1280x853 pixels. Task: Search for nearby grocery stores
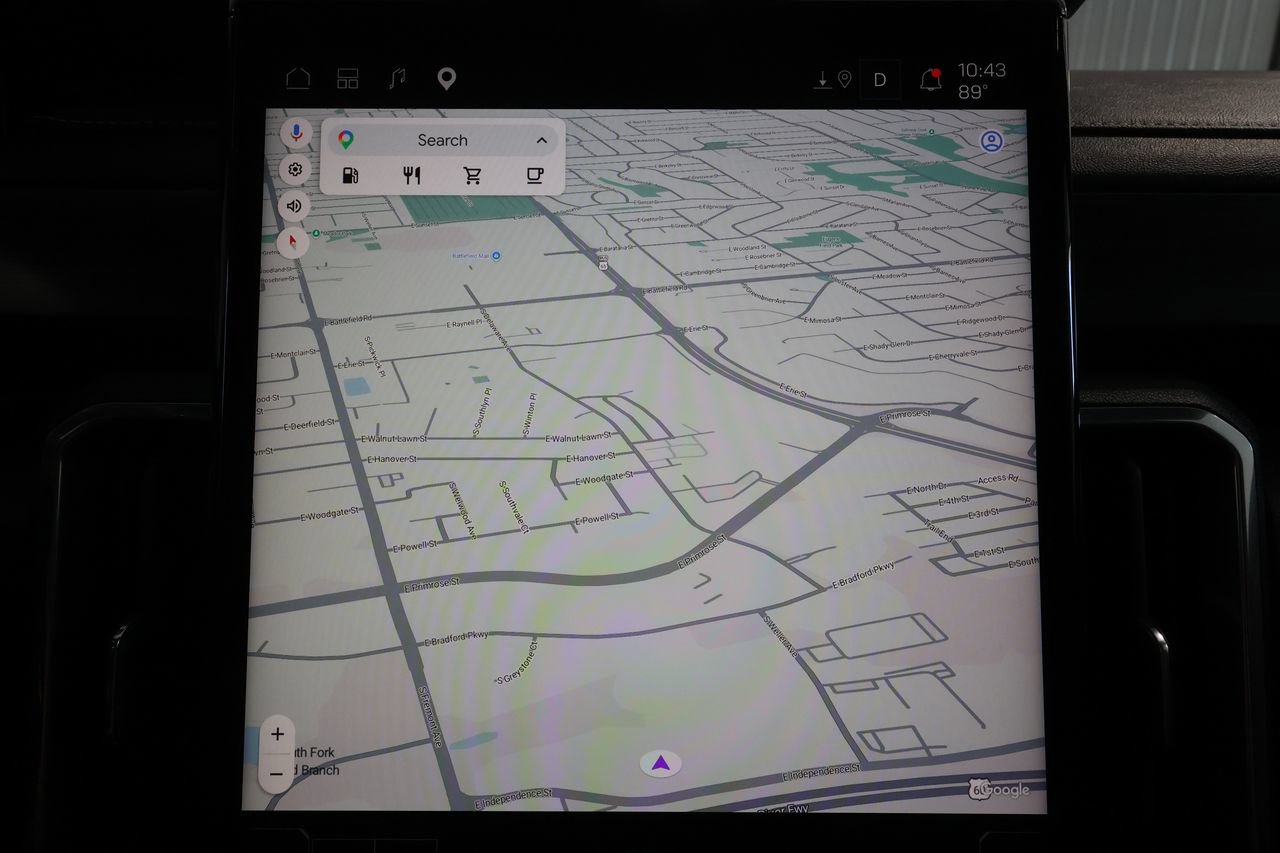pos(473,176)
